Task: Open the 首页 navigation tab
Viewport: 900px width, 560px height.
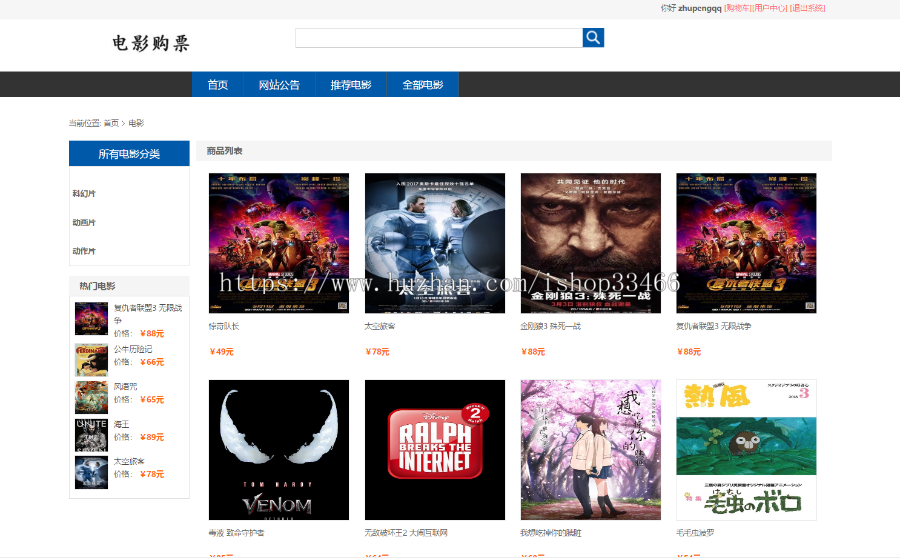Action: click(218, 85)
